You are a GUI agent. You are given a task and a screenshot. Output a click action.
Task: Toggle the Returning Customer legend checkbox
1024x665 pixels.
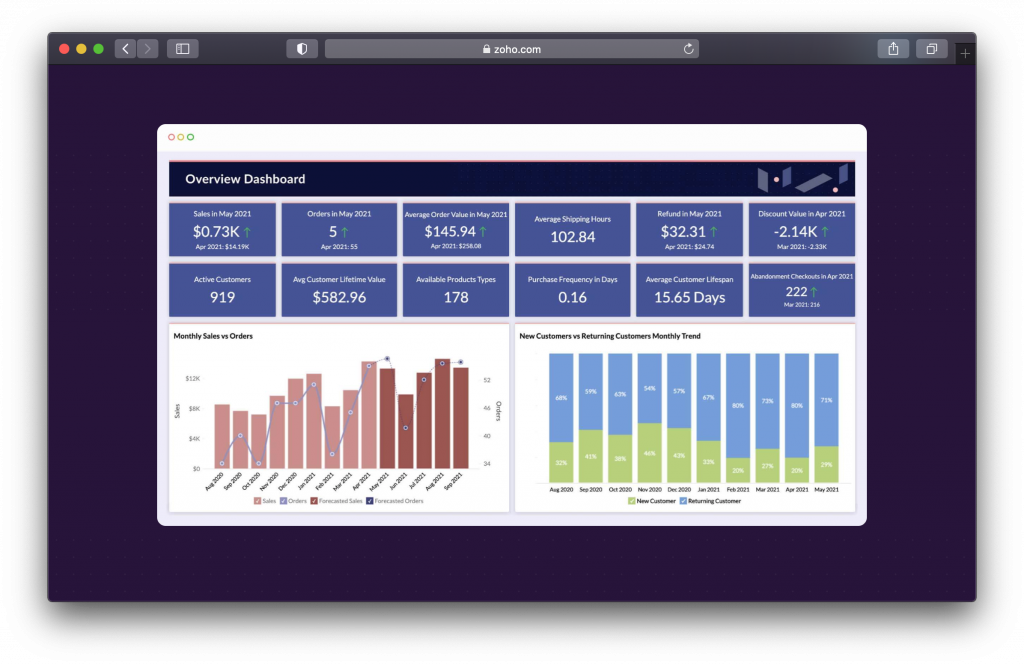(683, 501)
